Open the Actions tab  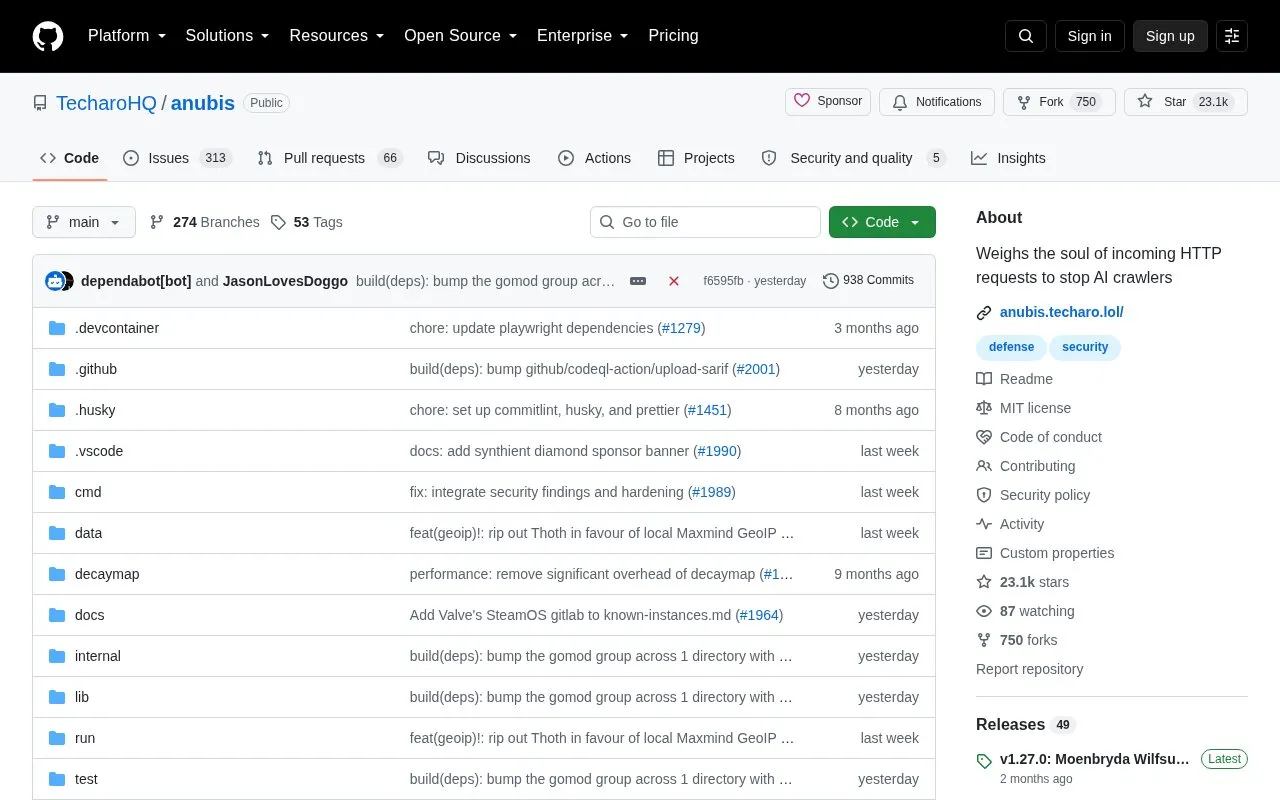[x=594, y=158]
